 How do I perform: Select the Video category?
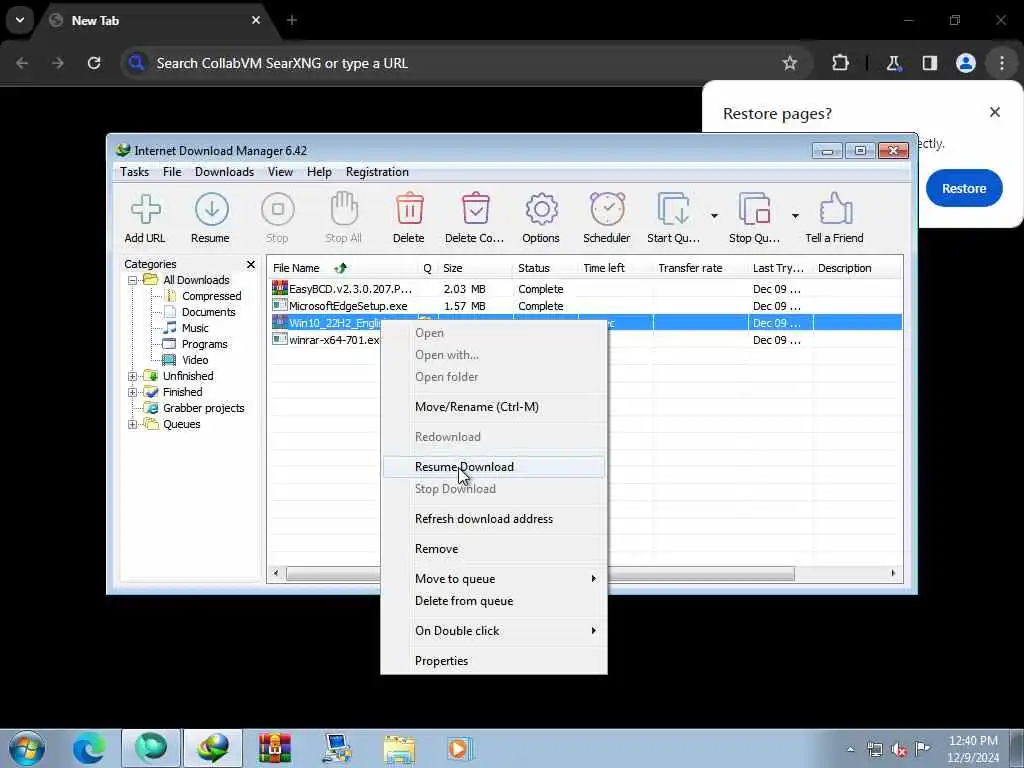click(195, 360)
